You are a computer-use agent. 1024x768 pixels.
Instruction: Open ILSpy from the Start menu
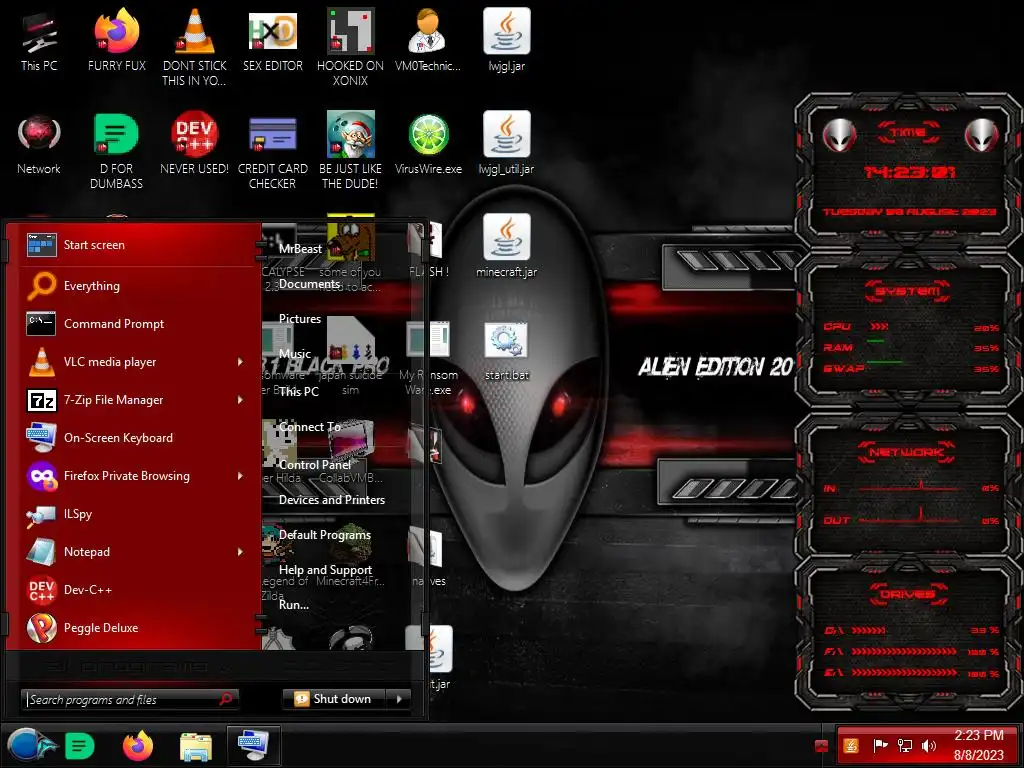(135, 514)
